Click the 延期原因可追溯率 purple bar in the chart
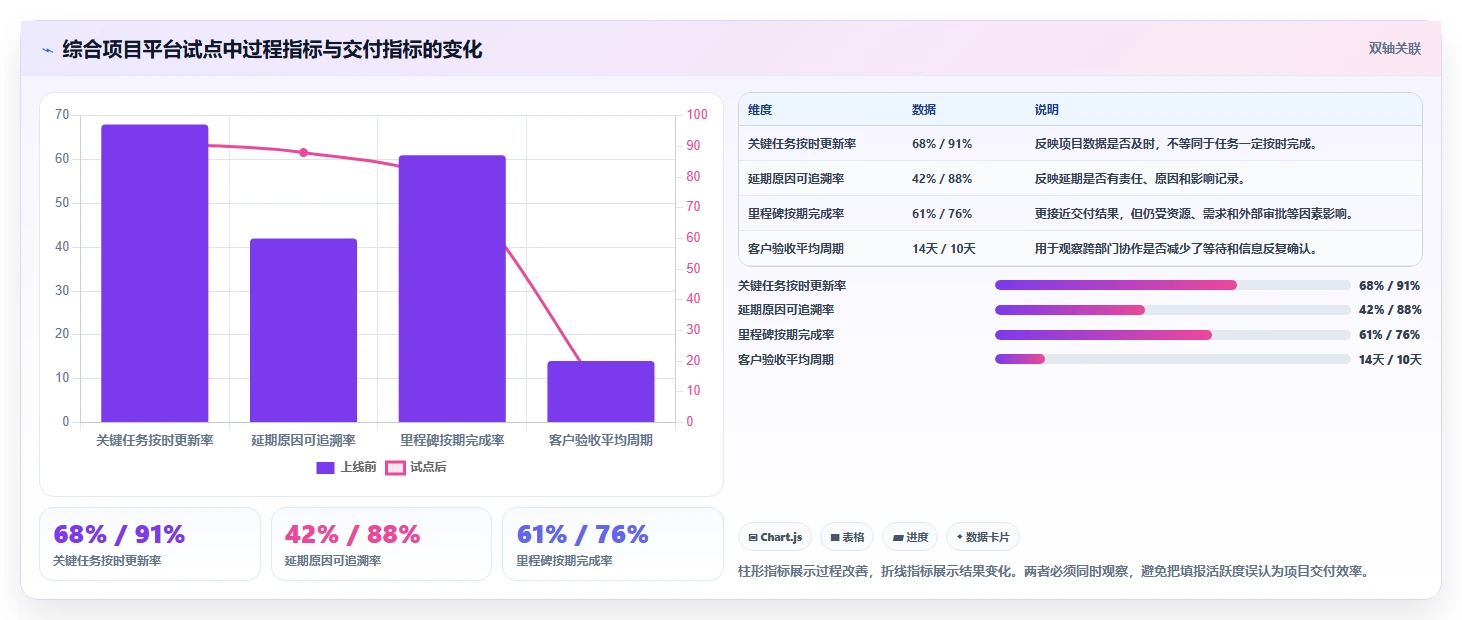The image size is (1462, 620). [303, 330]
